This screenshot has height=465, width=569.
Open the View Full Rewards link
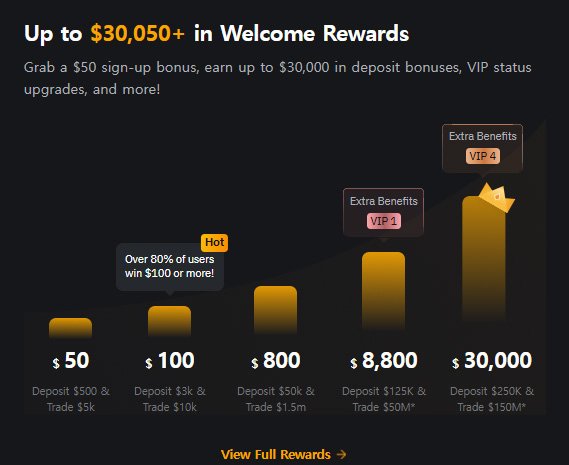pos(283,454)
